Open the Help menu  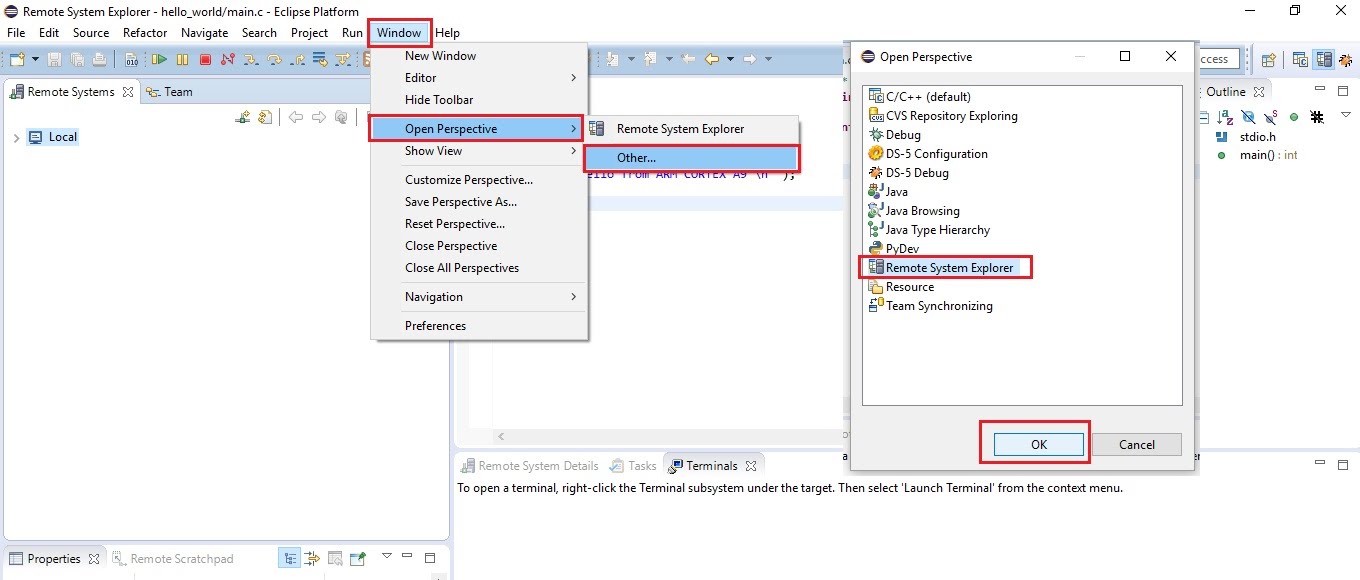click(x=447, y=33)
